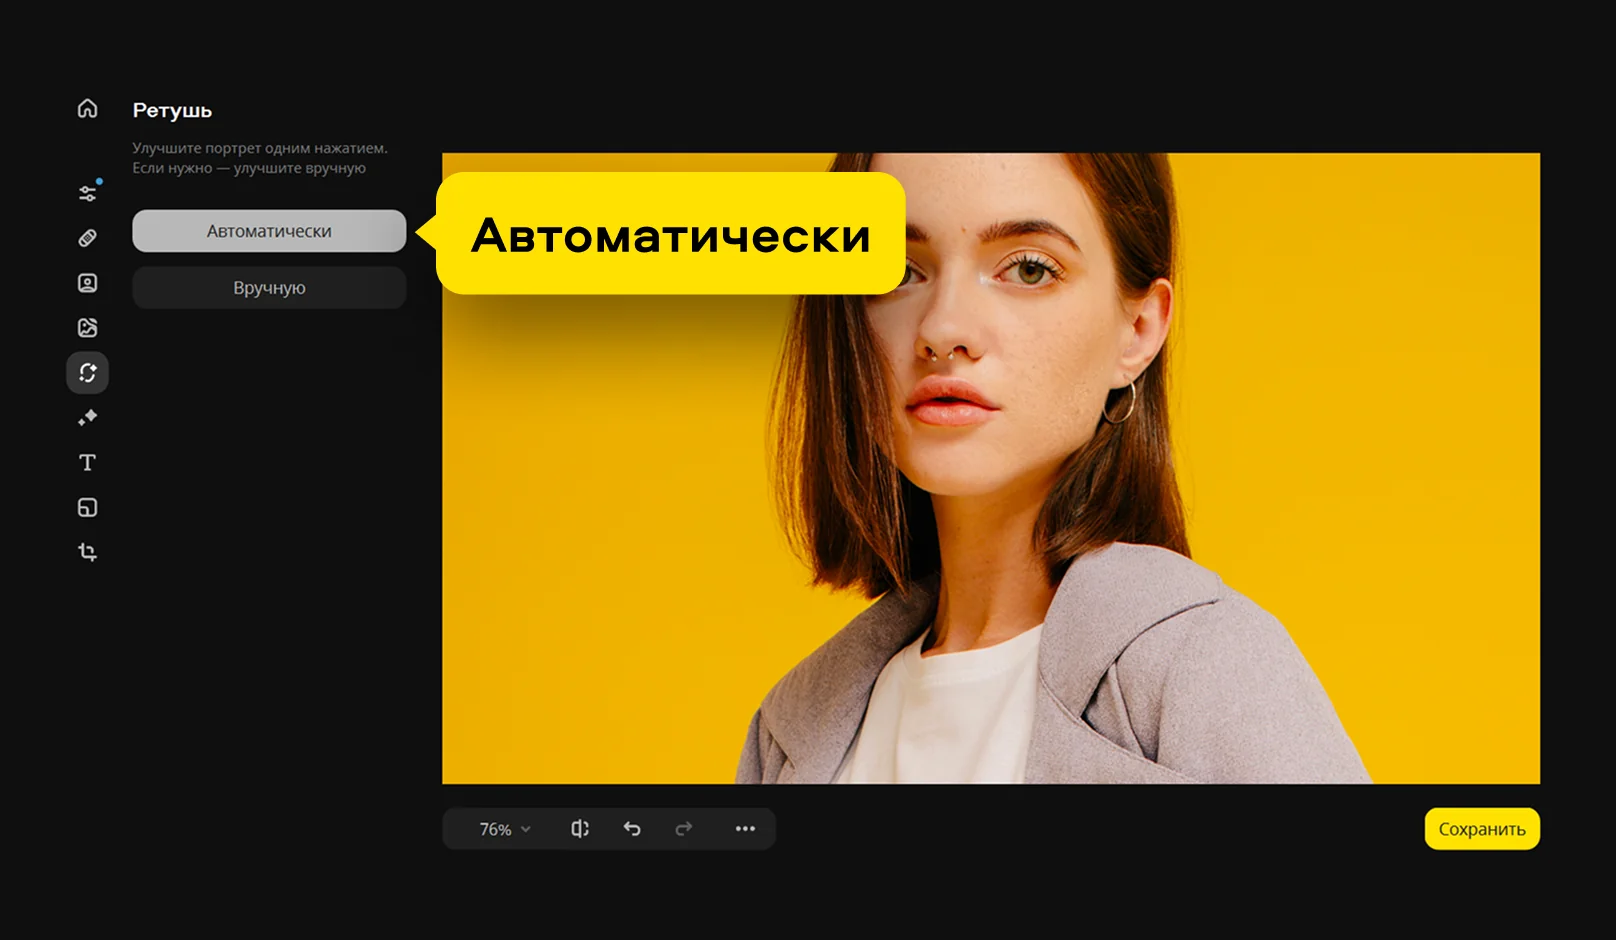Click the Автоматически retouch button

click(269, 231)
